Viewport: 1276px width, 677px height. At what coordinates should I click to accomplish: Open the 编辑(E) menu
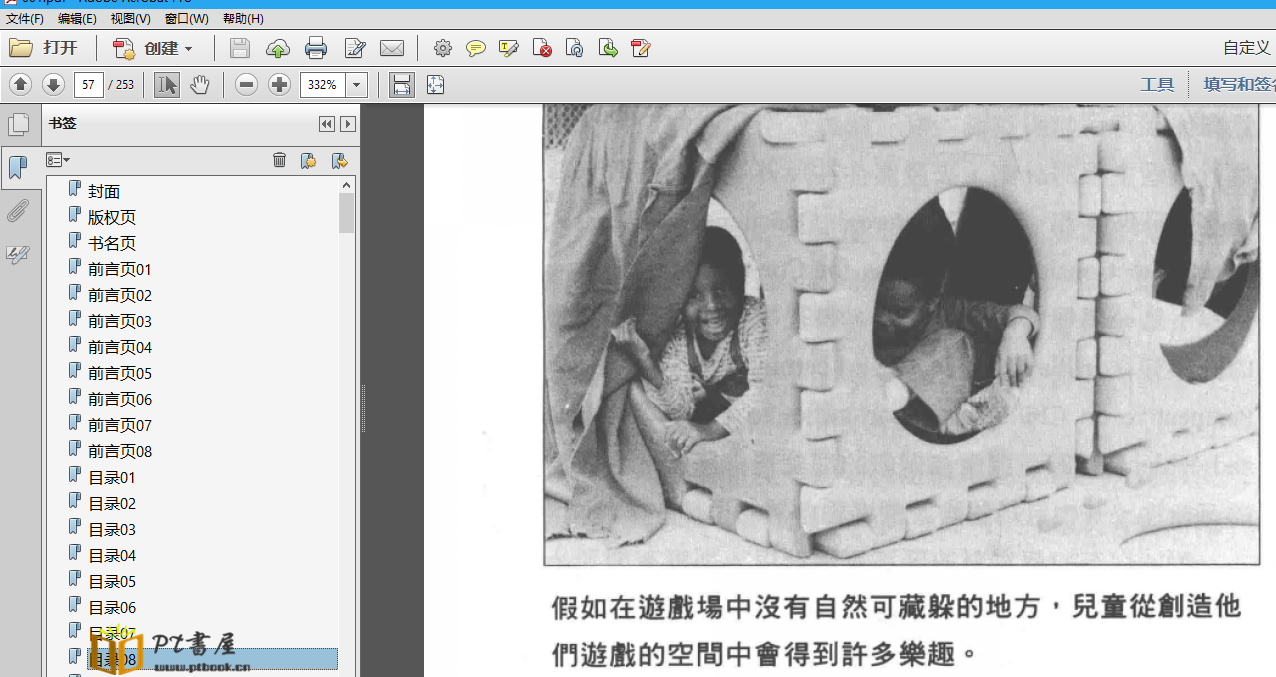click(x=77, y=19)
